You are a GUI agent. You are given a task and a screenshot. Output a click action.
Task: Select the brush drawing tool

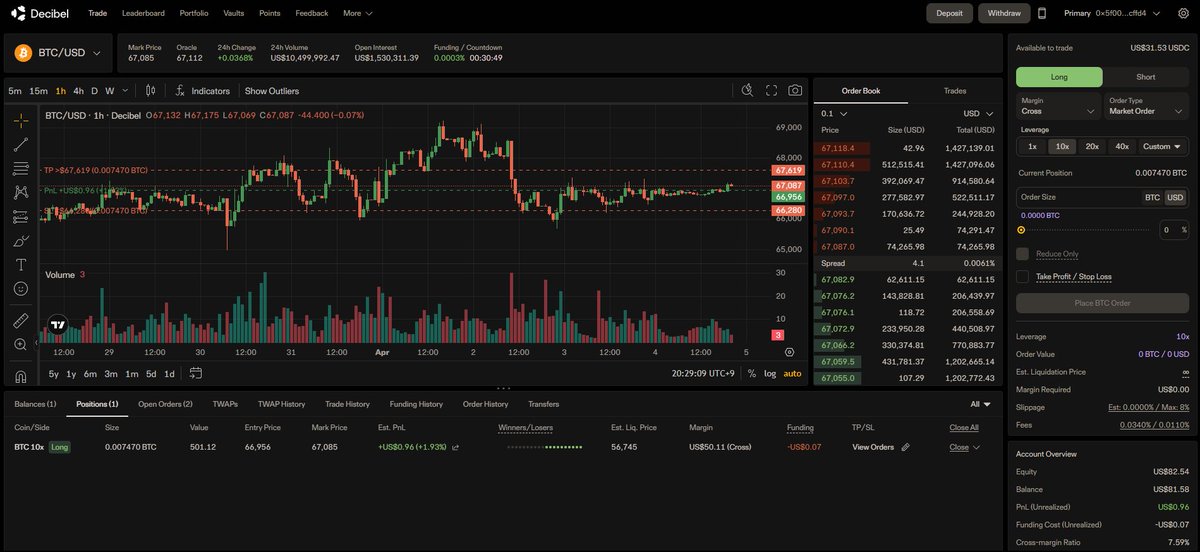coord(21,240)
